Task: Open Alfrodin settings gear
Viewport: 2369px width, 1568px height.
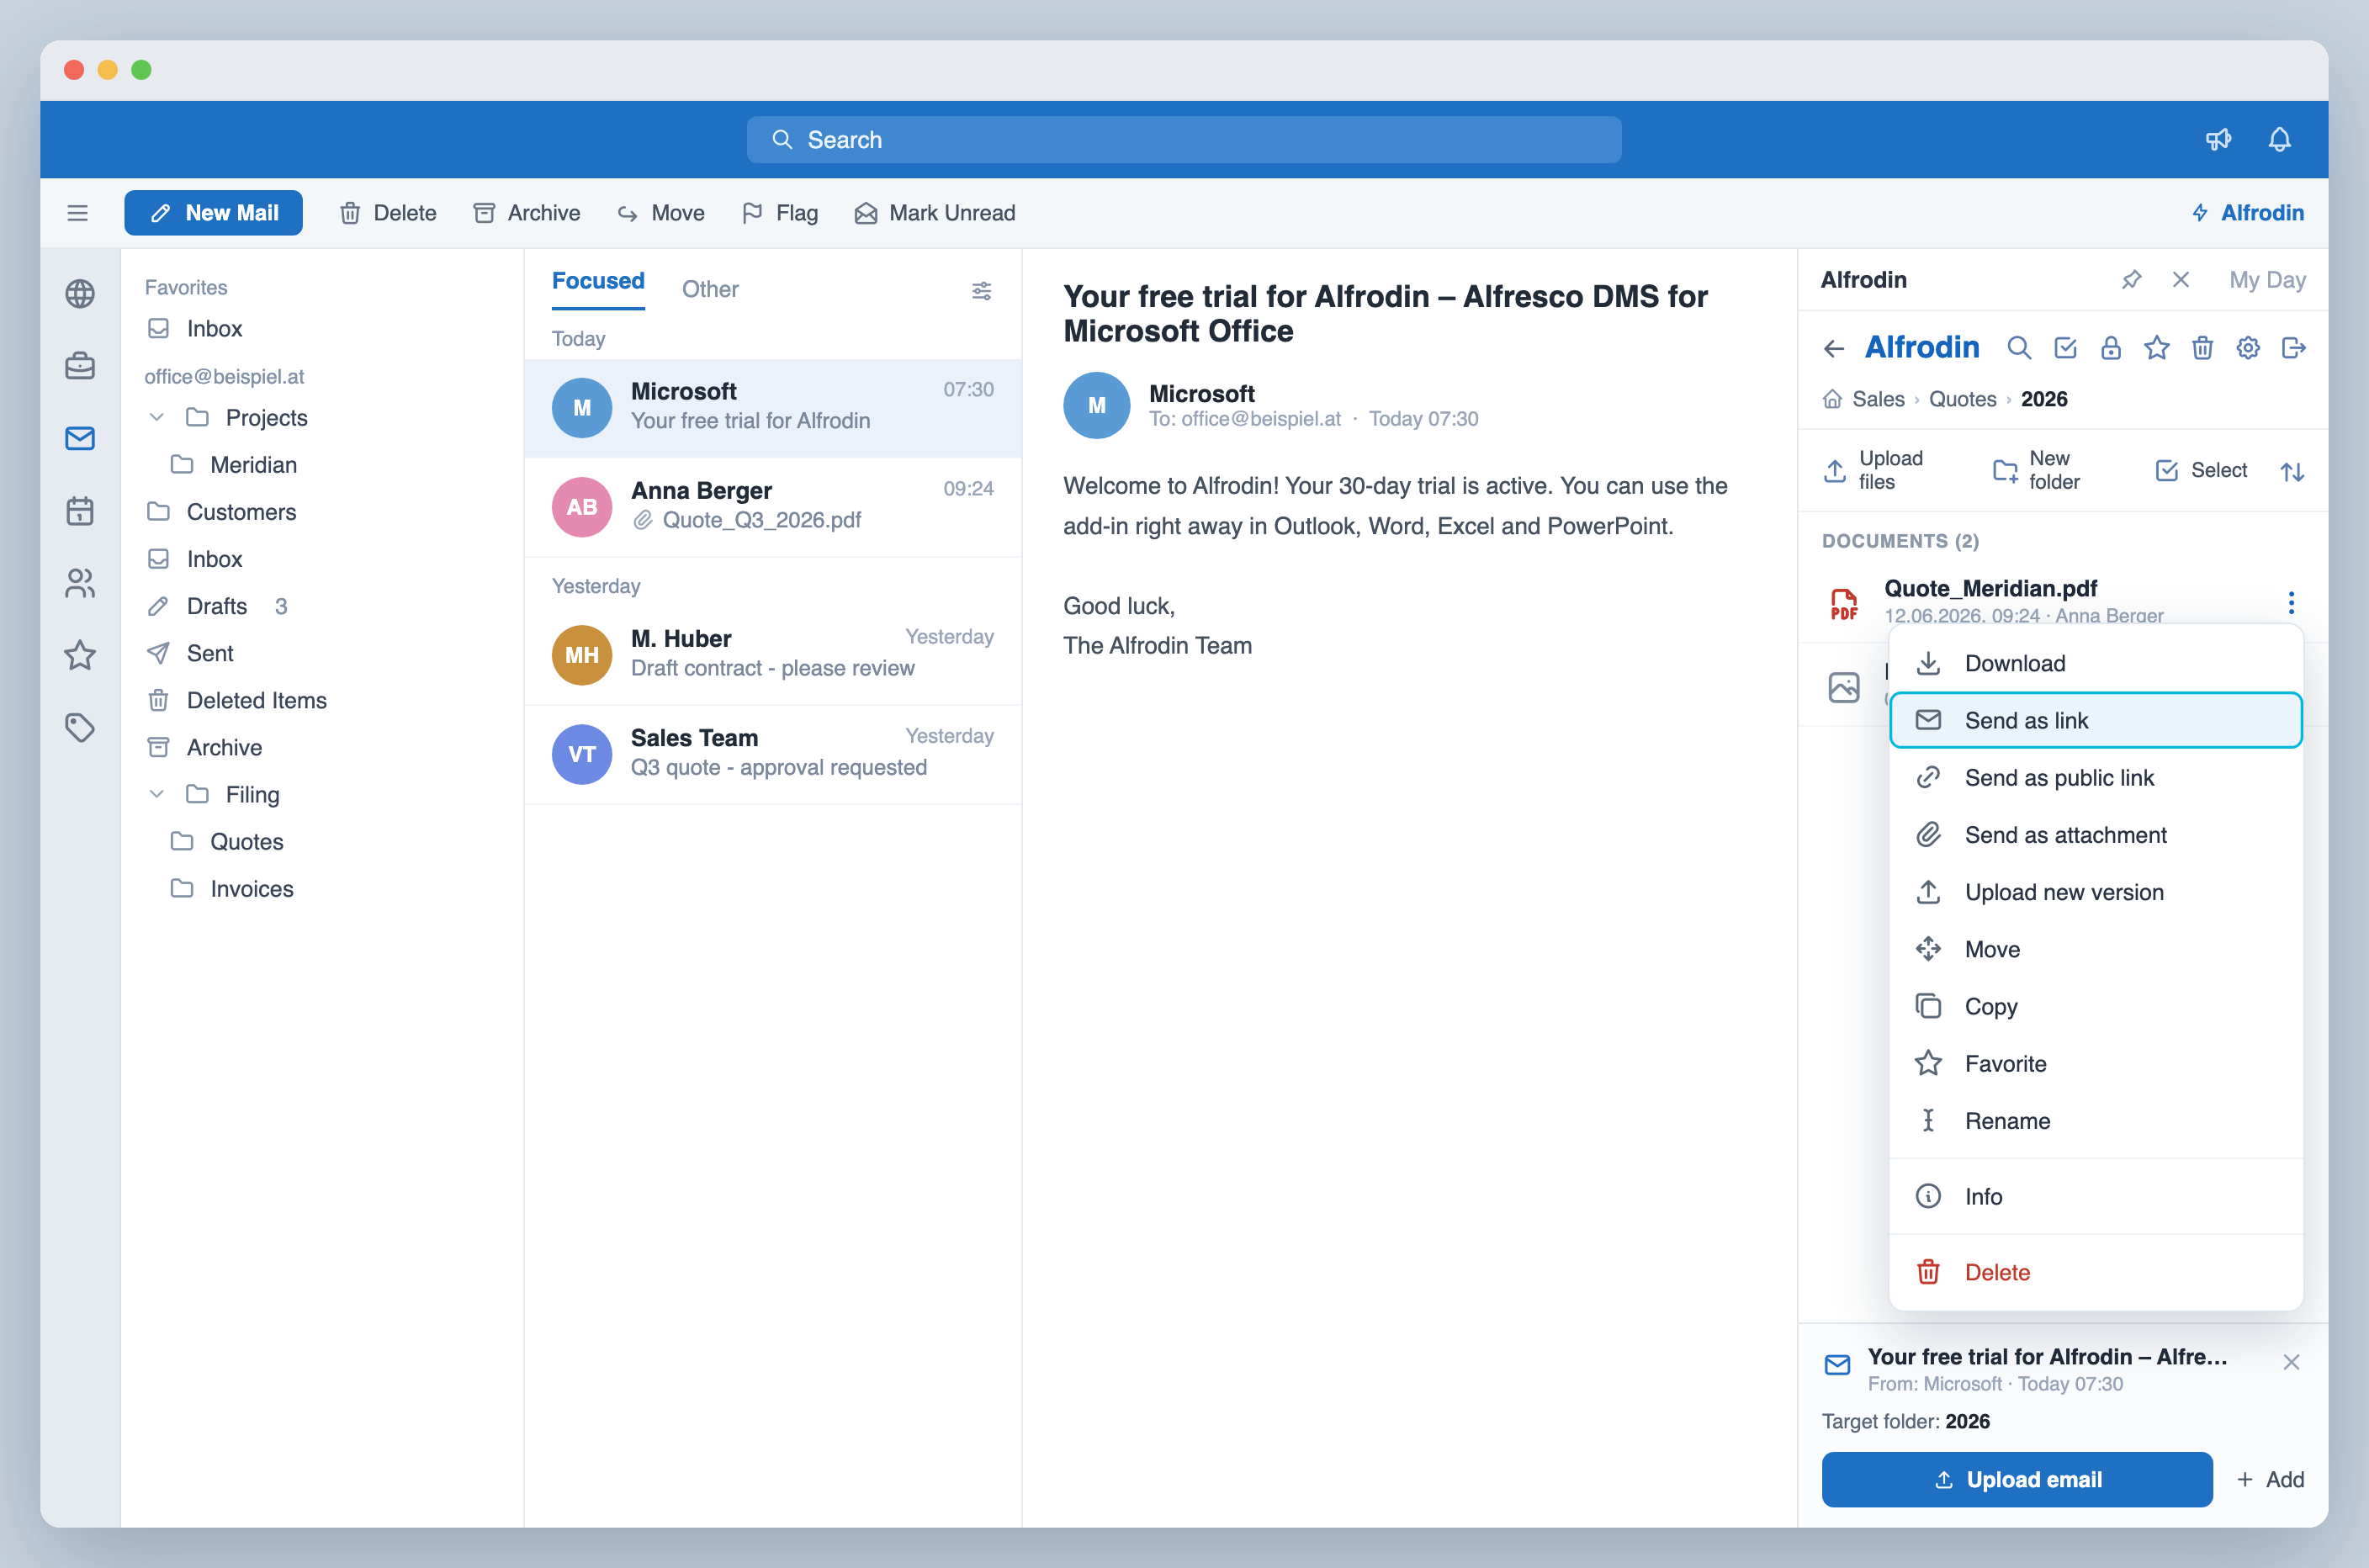Action: coord(2248,348)
